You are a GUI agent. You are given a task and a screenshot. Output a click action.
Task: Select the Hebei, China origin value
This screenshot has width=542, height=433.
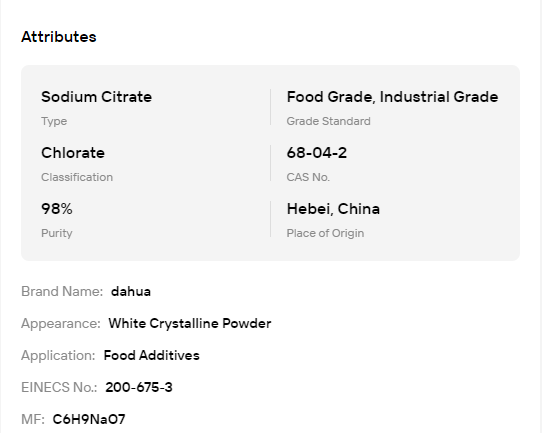[333, 209]
